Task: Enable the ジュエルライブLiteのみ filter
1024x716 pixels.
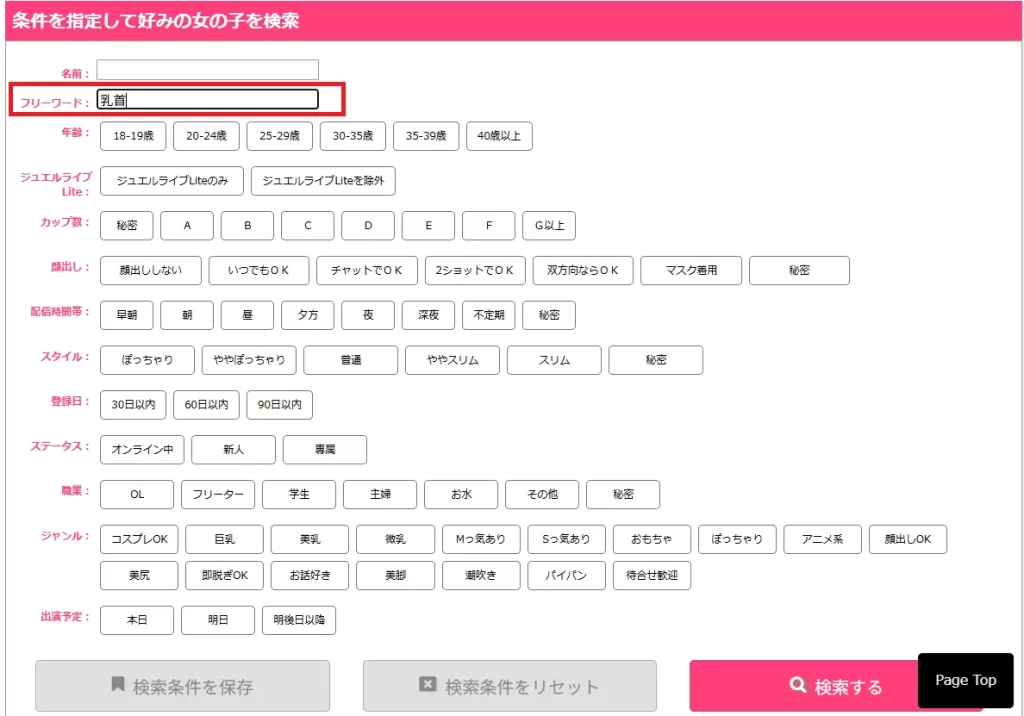Action: click(x=171, y=181)
